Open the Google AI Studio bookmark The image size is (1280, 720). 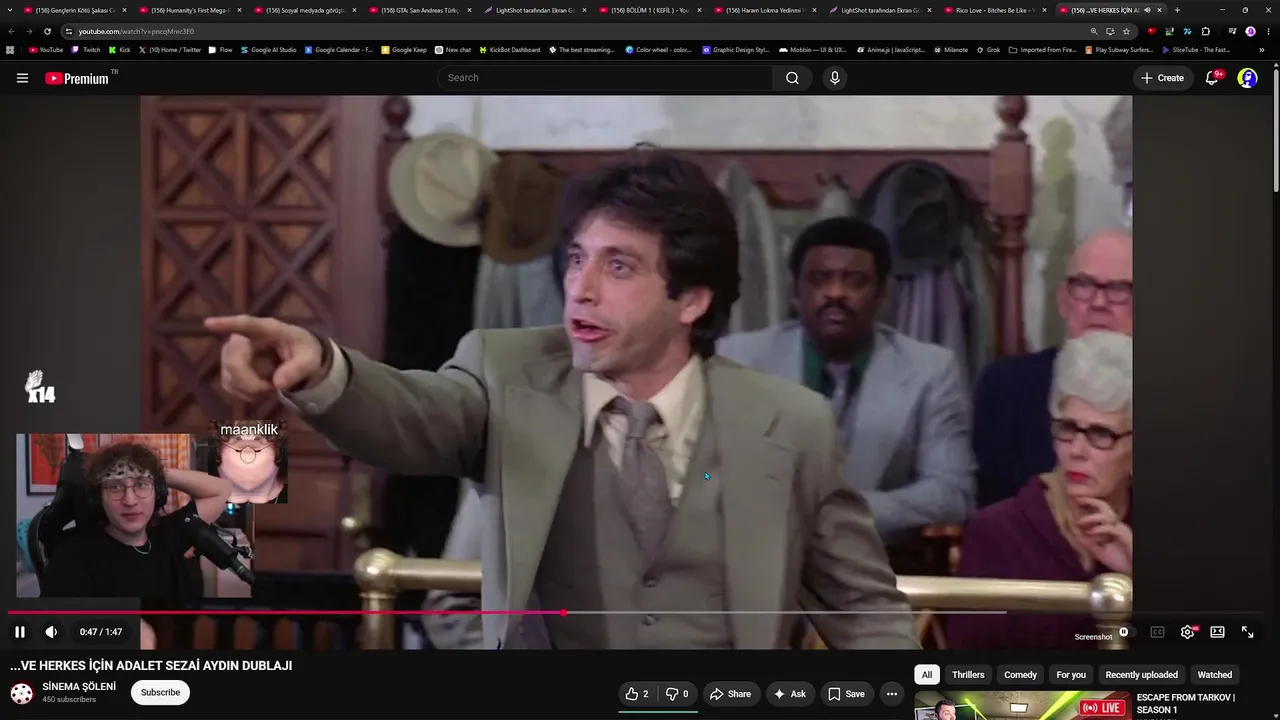click(x=267, y=49)
